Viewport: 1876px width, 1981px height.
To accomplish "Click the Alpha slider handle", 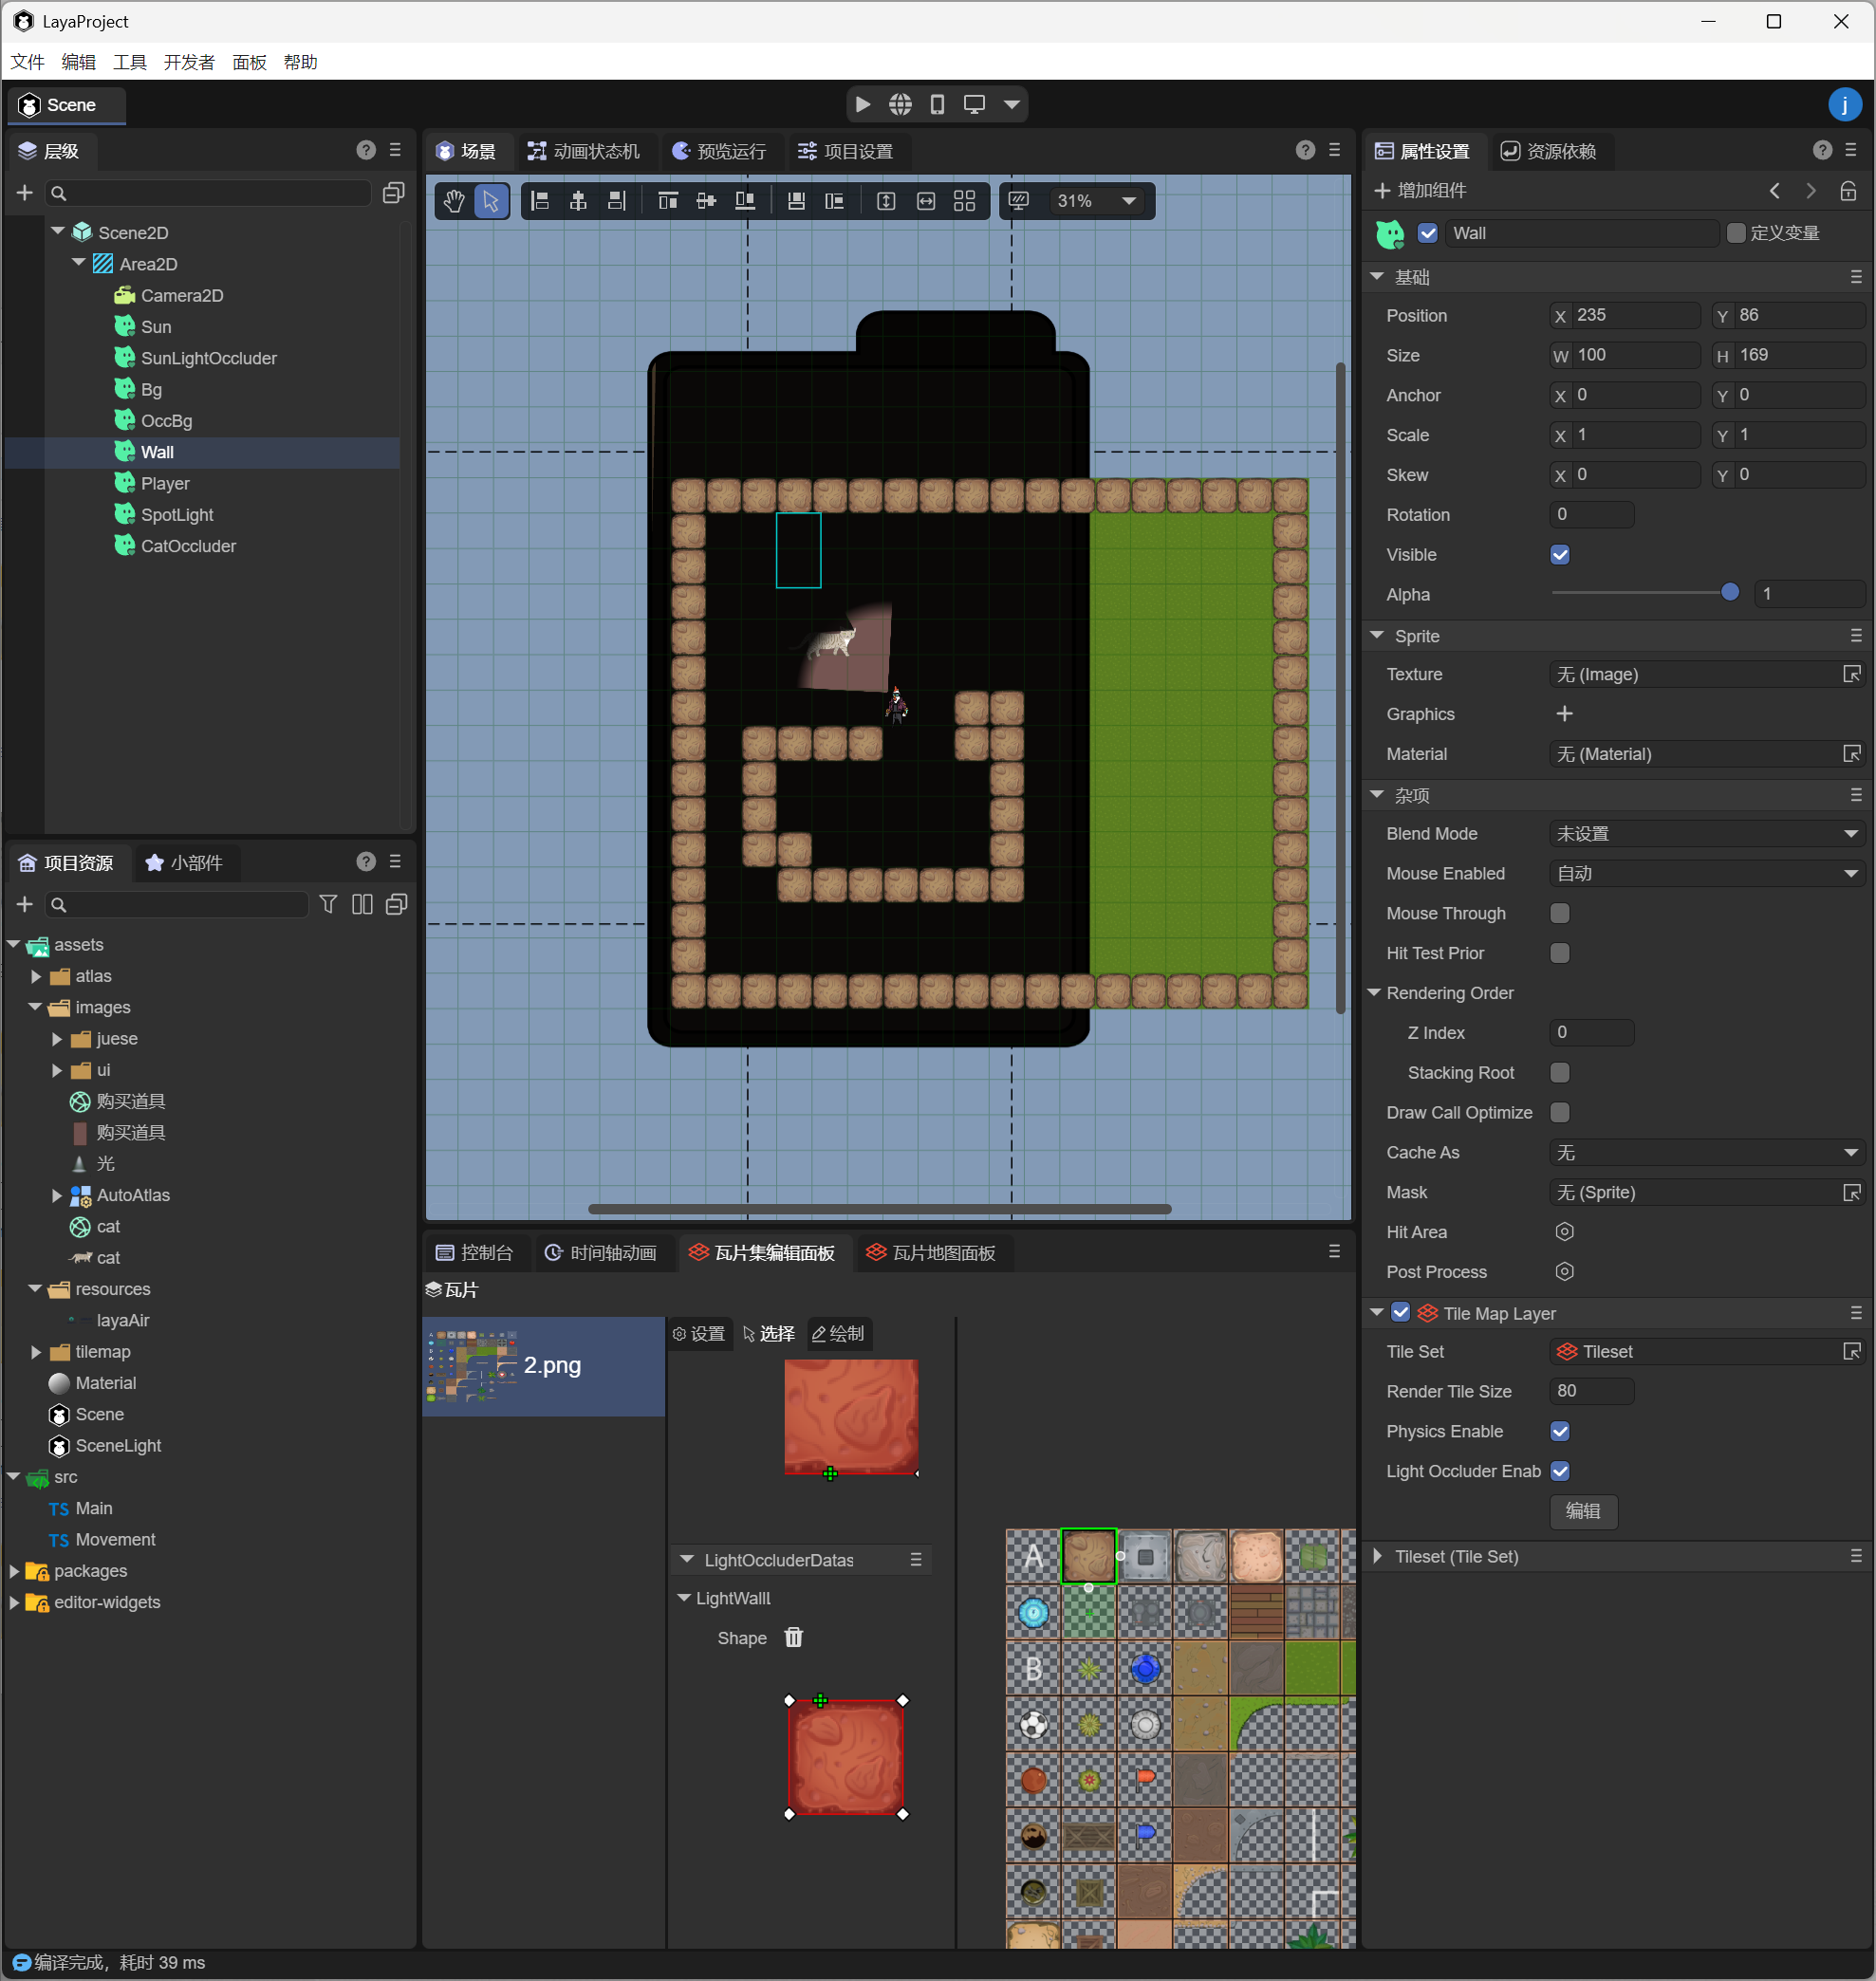I will click(1729, 593).
